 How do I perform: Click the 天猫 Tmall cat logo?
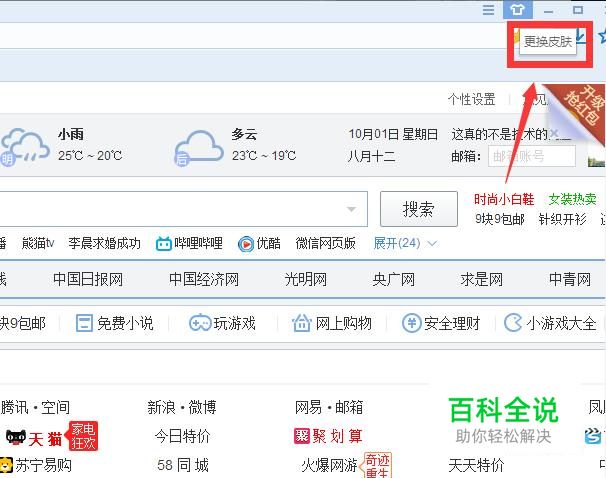click(16, 438)
